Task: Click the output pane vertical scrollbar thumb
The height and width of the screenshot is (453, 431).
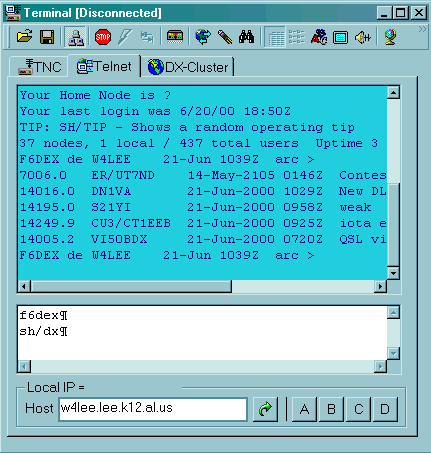Action: pyautogui.click(x=393, y=225)
